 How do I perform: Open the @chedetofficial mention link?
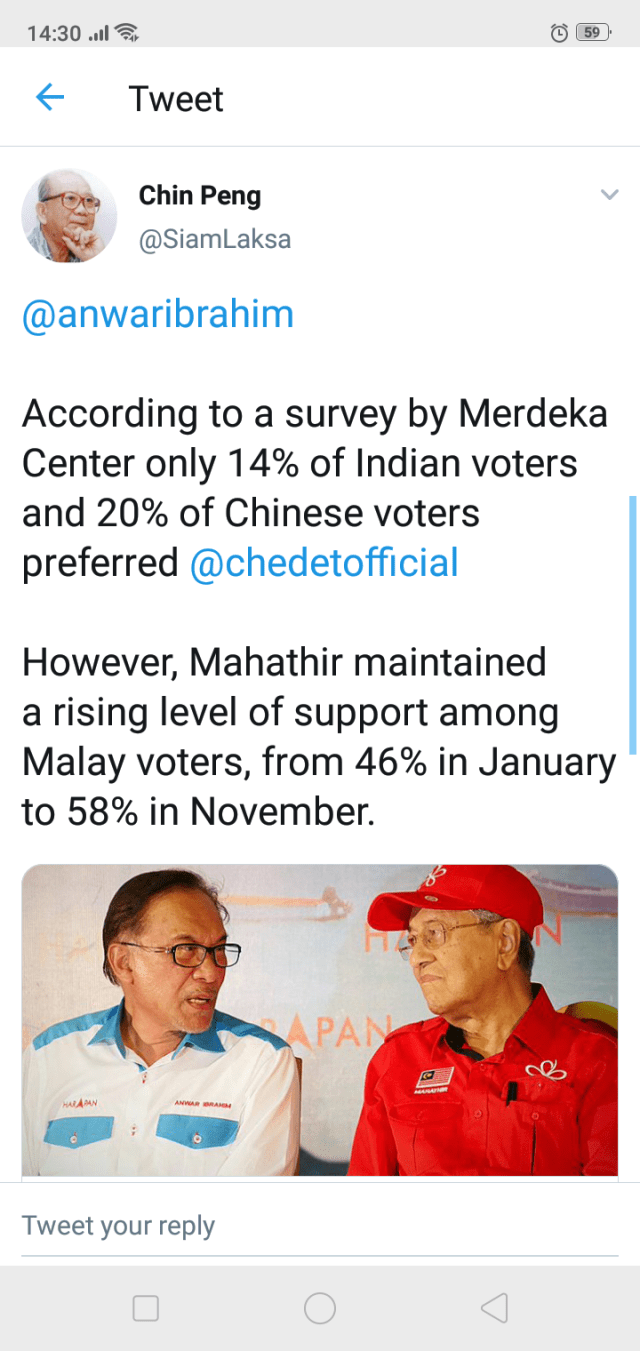(324, 563)
